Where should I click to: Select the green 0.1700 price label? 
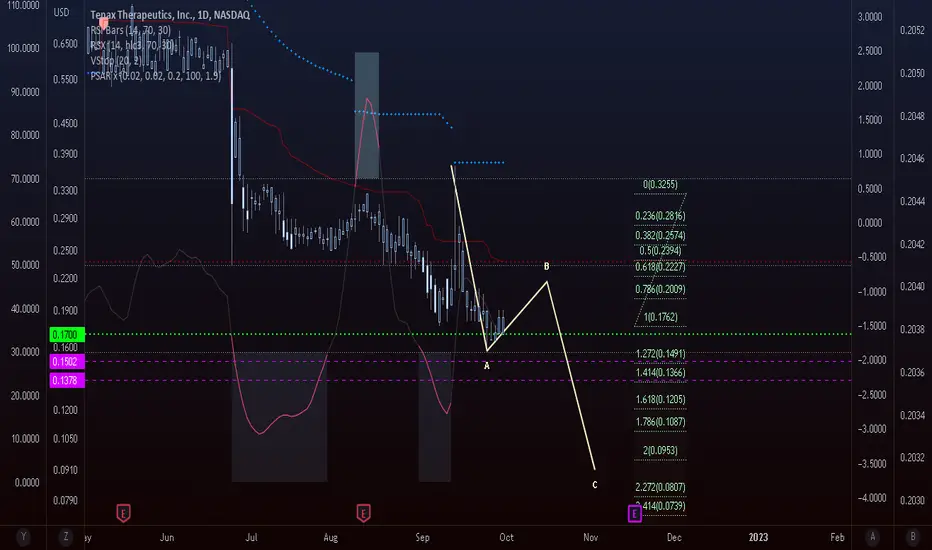coord(67,335)
